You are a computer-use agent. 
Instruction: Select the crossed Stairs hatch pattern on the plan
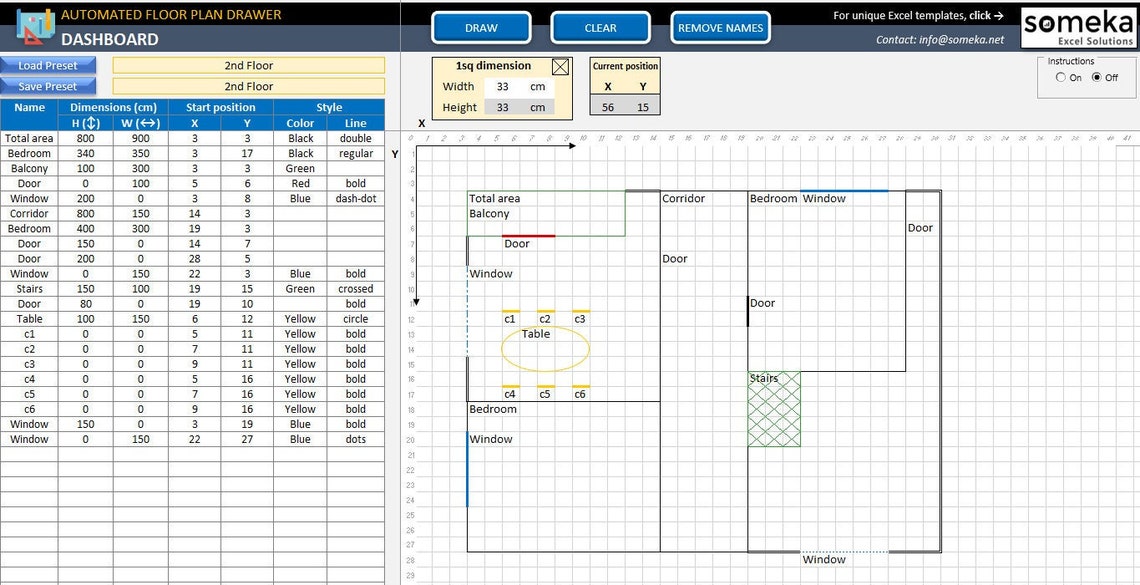tap(774, 410)
